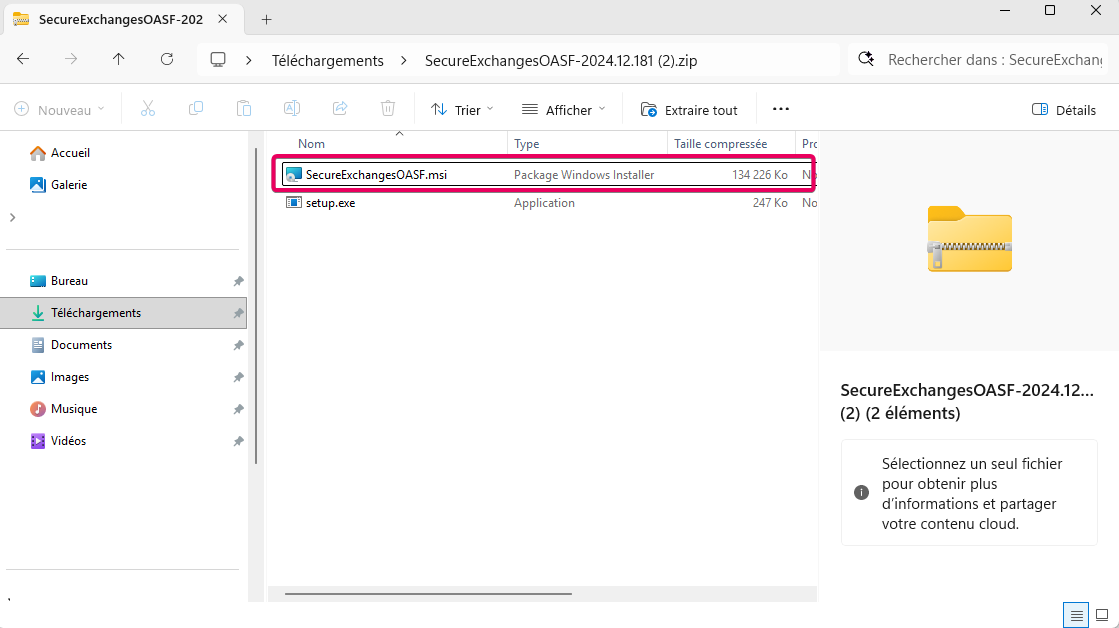Expand chevron after Téléchargements in address bar

coord(404,61)
